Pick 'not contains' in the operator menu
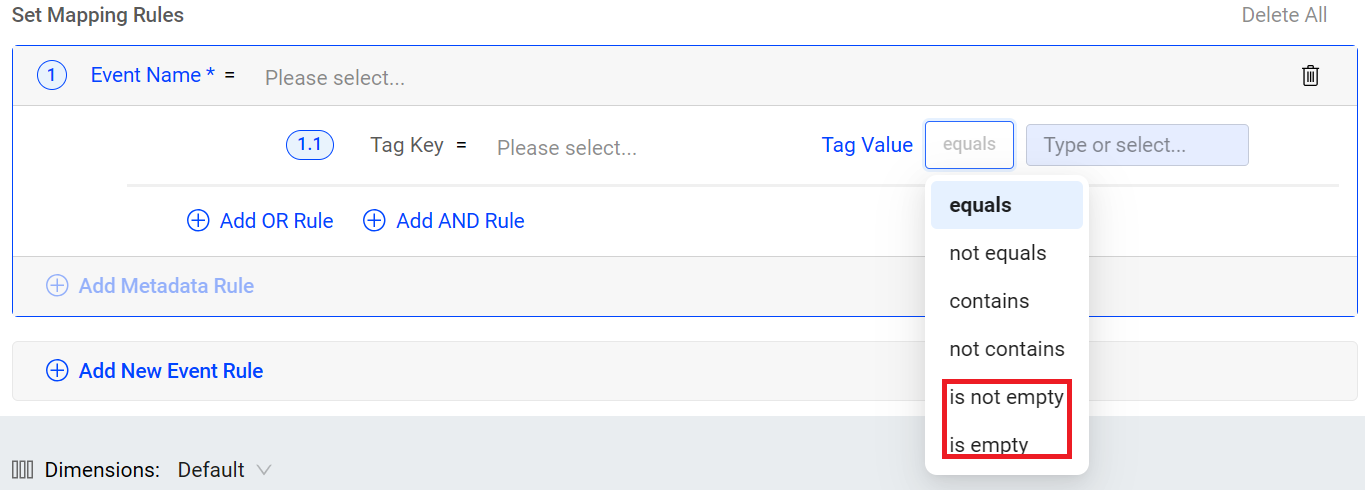 click(1007, 349)
